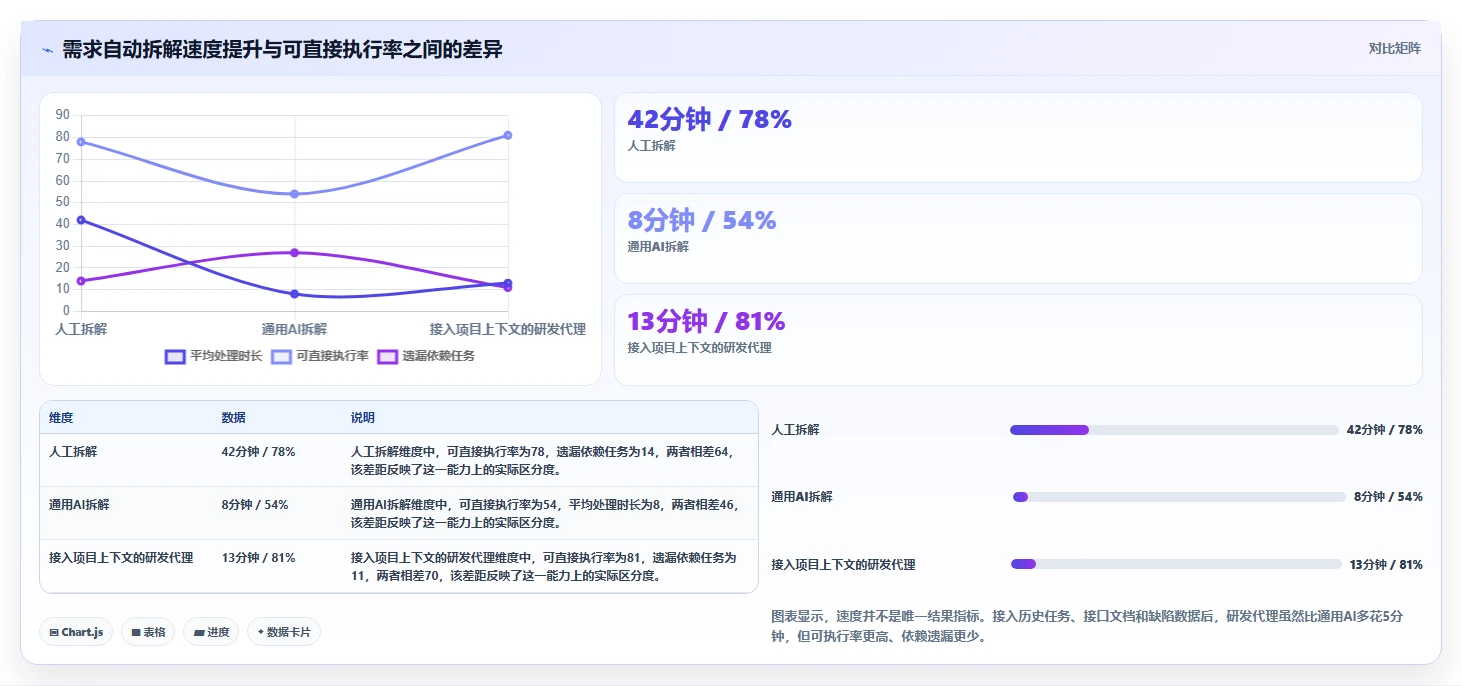Image resolution: width=1462 pixels, height=686 pixels.
Task: Click the 人工拆解 description mentioning 两者相差64
Action: [x=542, y=460]
